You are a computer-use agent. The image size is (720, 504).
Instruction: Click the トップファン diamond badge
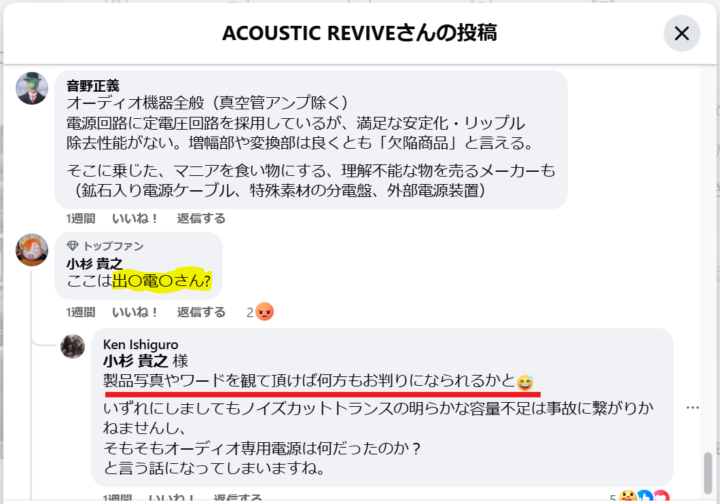(73, 246)
